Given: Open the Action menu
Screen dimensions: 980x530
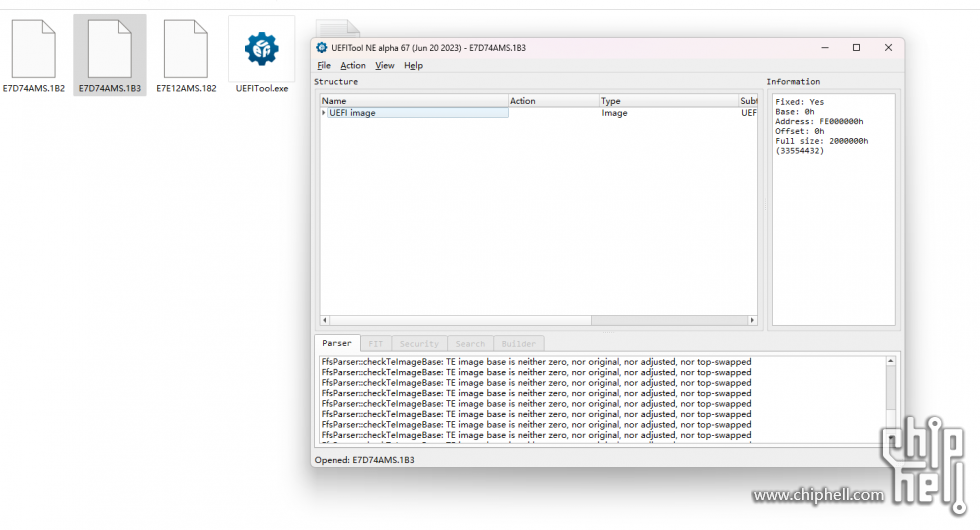Looking at the screenshot, I should 352,66.
